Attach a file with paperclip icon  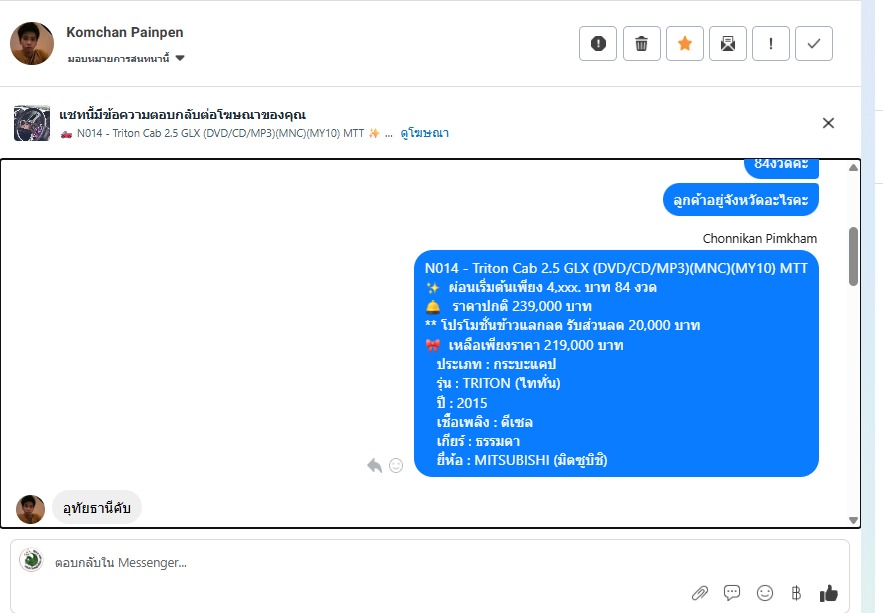point(700,593)
